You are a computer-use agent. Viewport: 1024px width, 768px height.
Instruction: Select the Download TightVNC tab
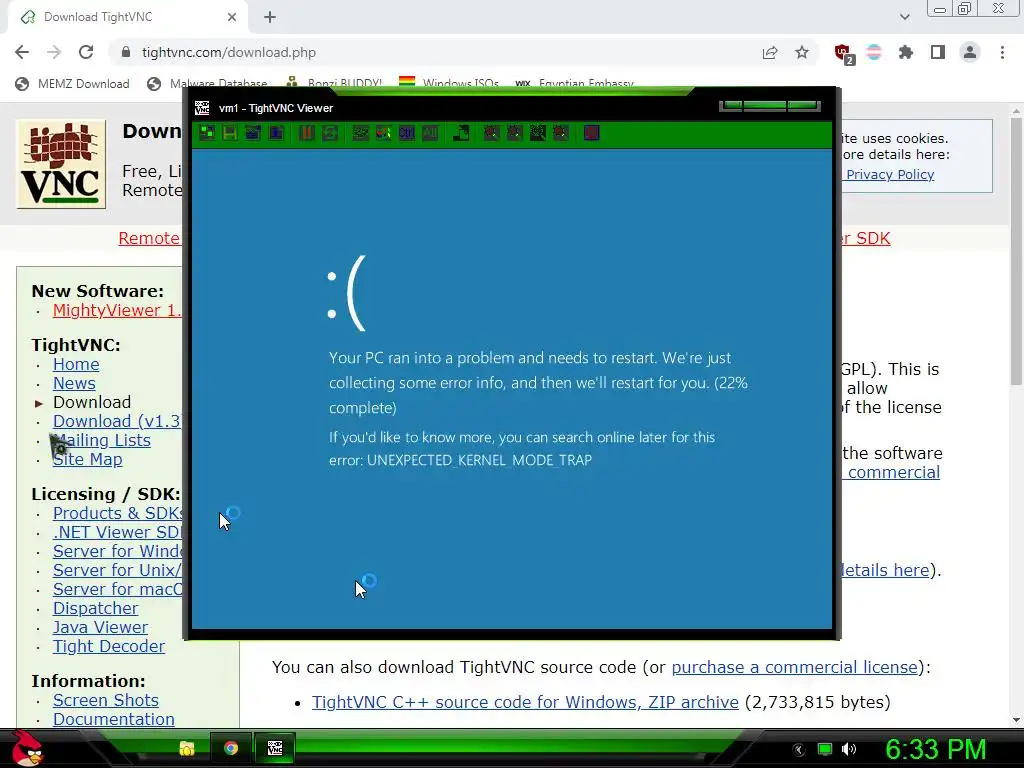pos(127,17)
